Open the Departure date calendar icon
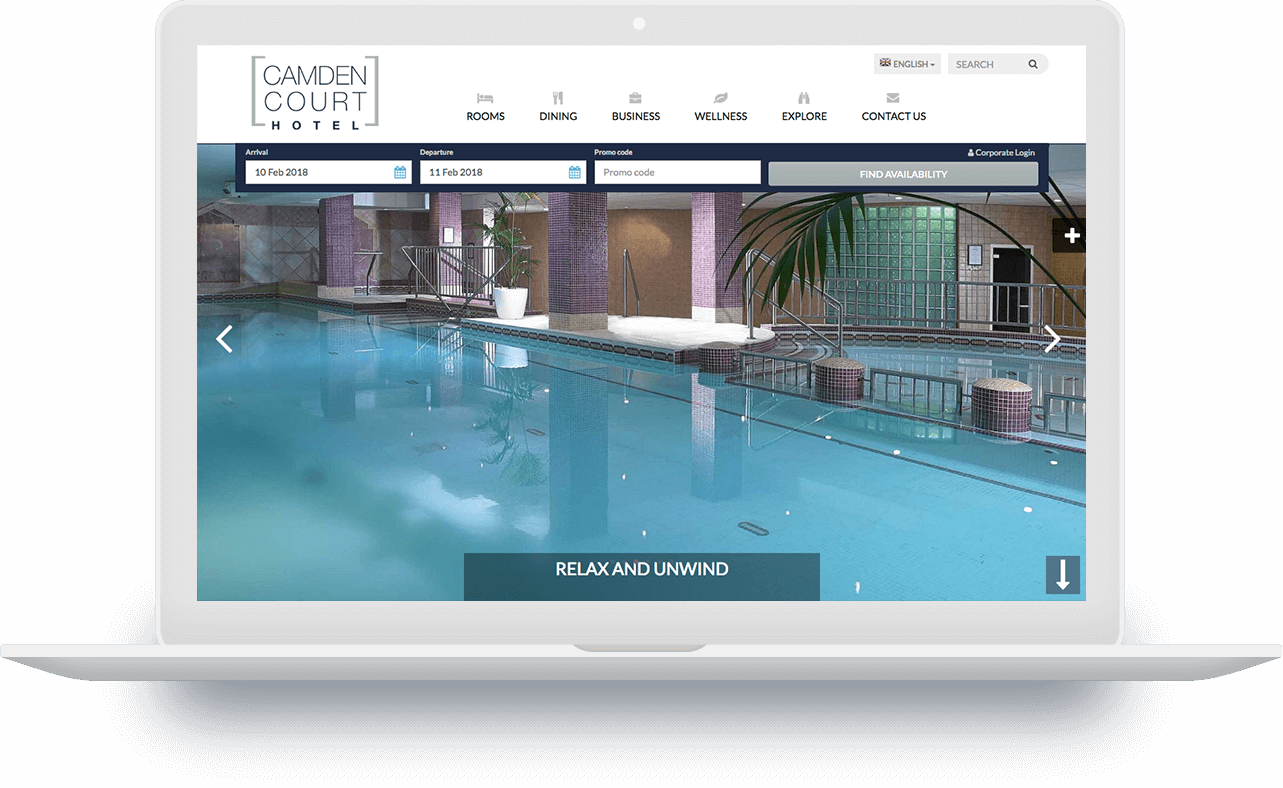This screenshot has height=788, width=1283. click(575, 172)
